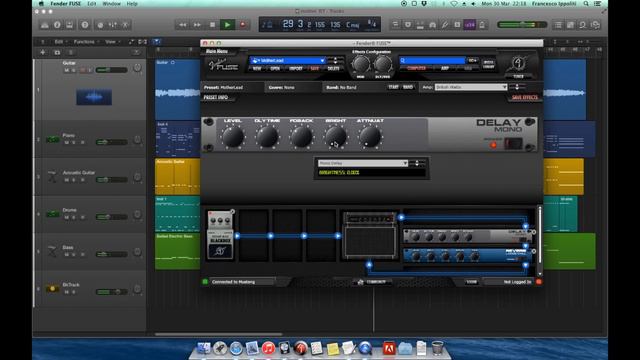
Task: Click the Guitar track volume slider
Action: tap(111, 70)
